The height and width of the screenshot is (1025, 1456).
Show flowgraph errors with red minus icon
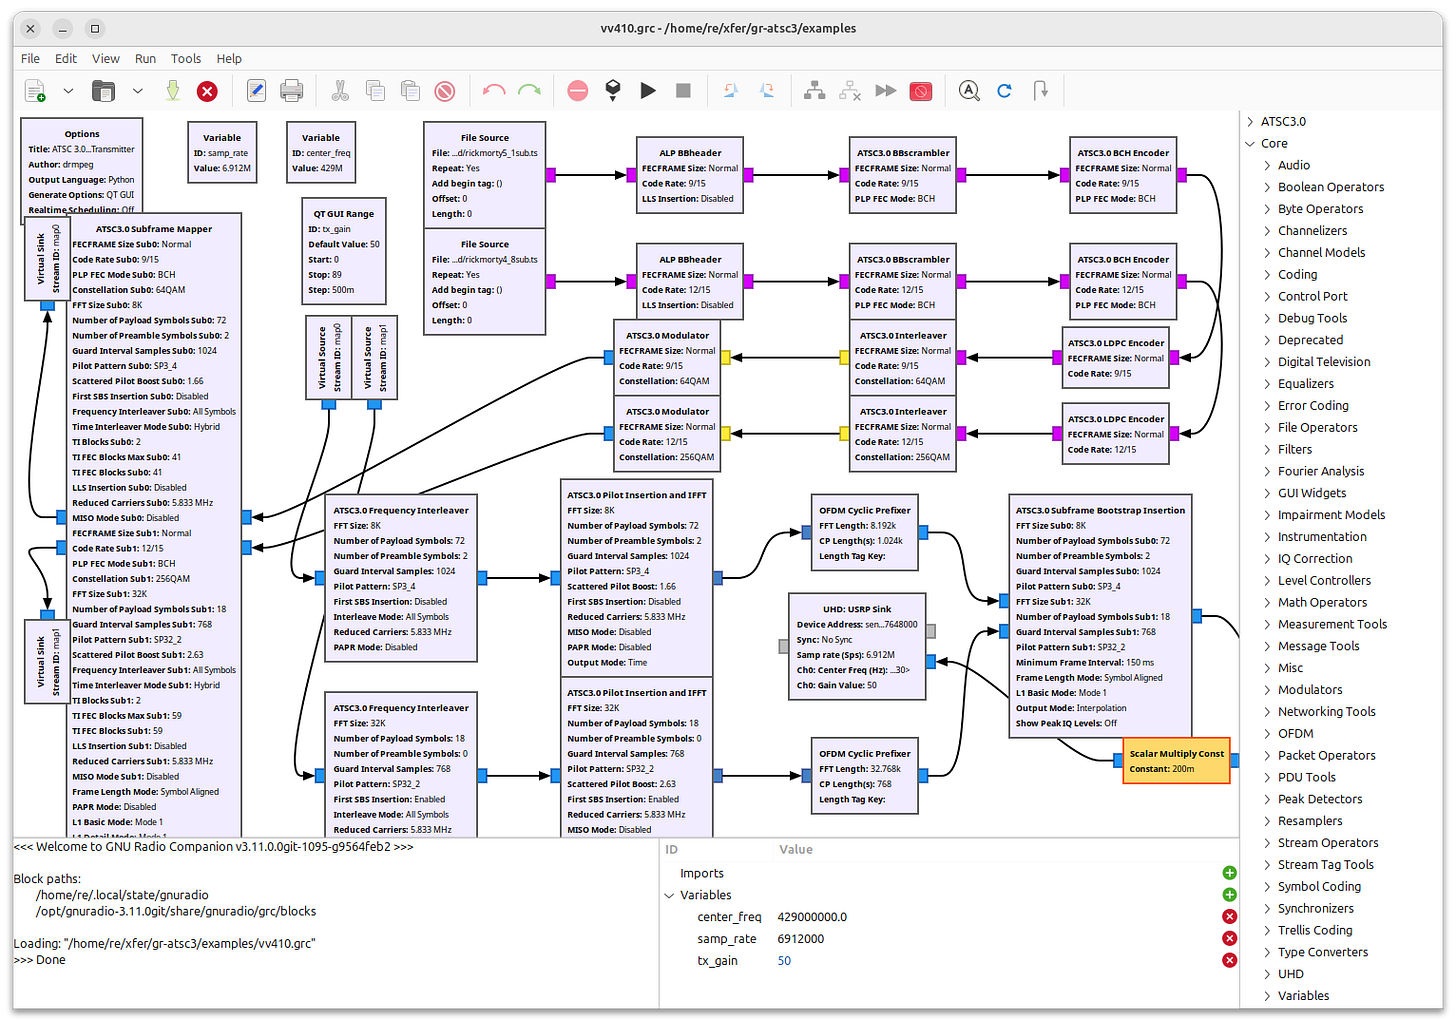578,91
